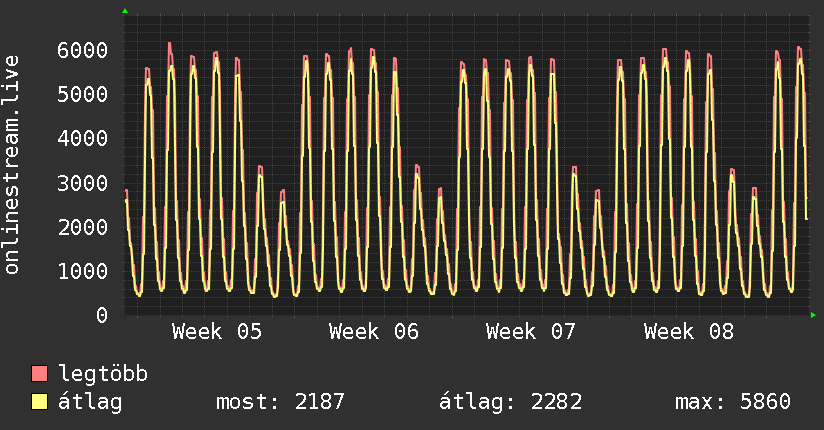The height and width of the screenshot is (430, 824).
Task: Click the yellow átlag legend swatch
Action: point(40,402)
